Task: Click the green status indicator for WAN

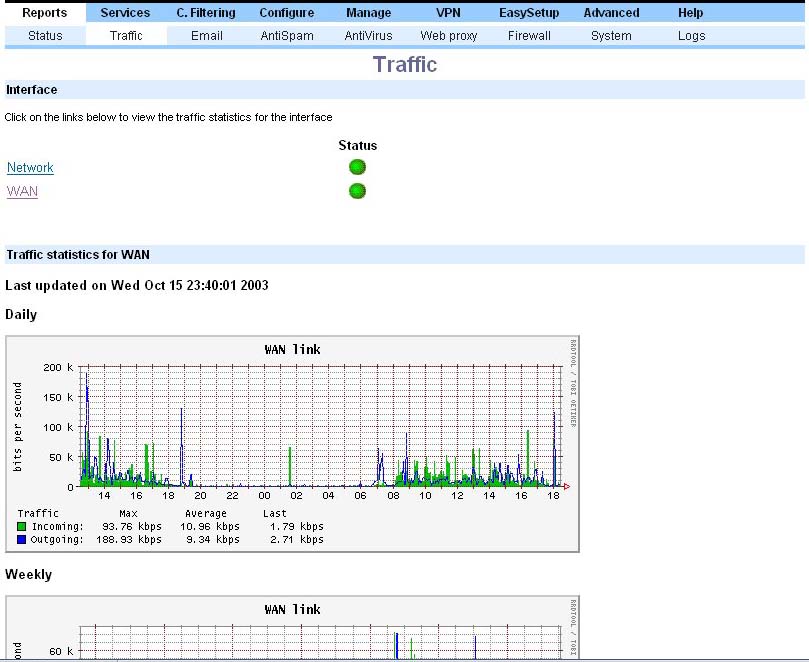Action: click(357, 191)
